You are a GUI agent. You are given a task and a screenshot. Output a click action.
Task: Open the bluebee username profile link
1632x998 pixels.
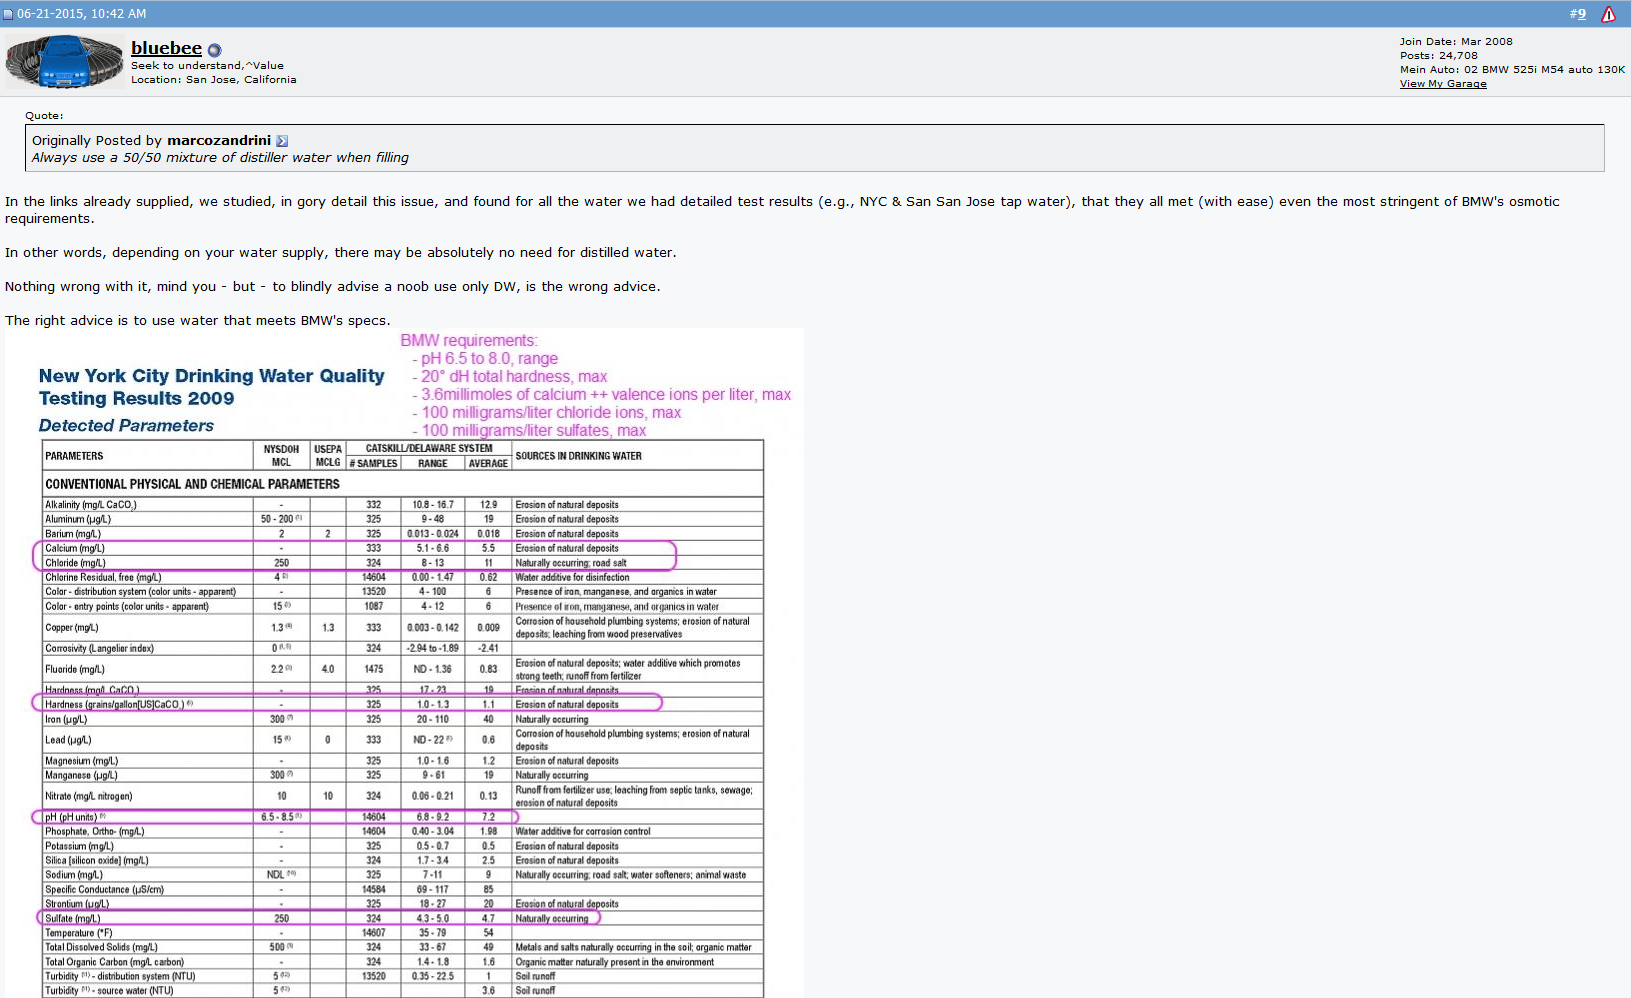click(x=166, y=48)
